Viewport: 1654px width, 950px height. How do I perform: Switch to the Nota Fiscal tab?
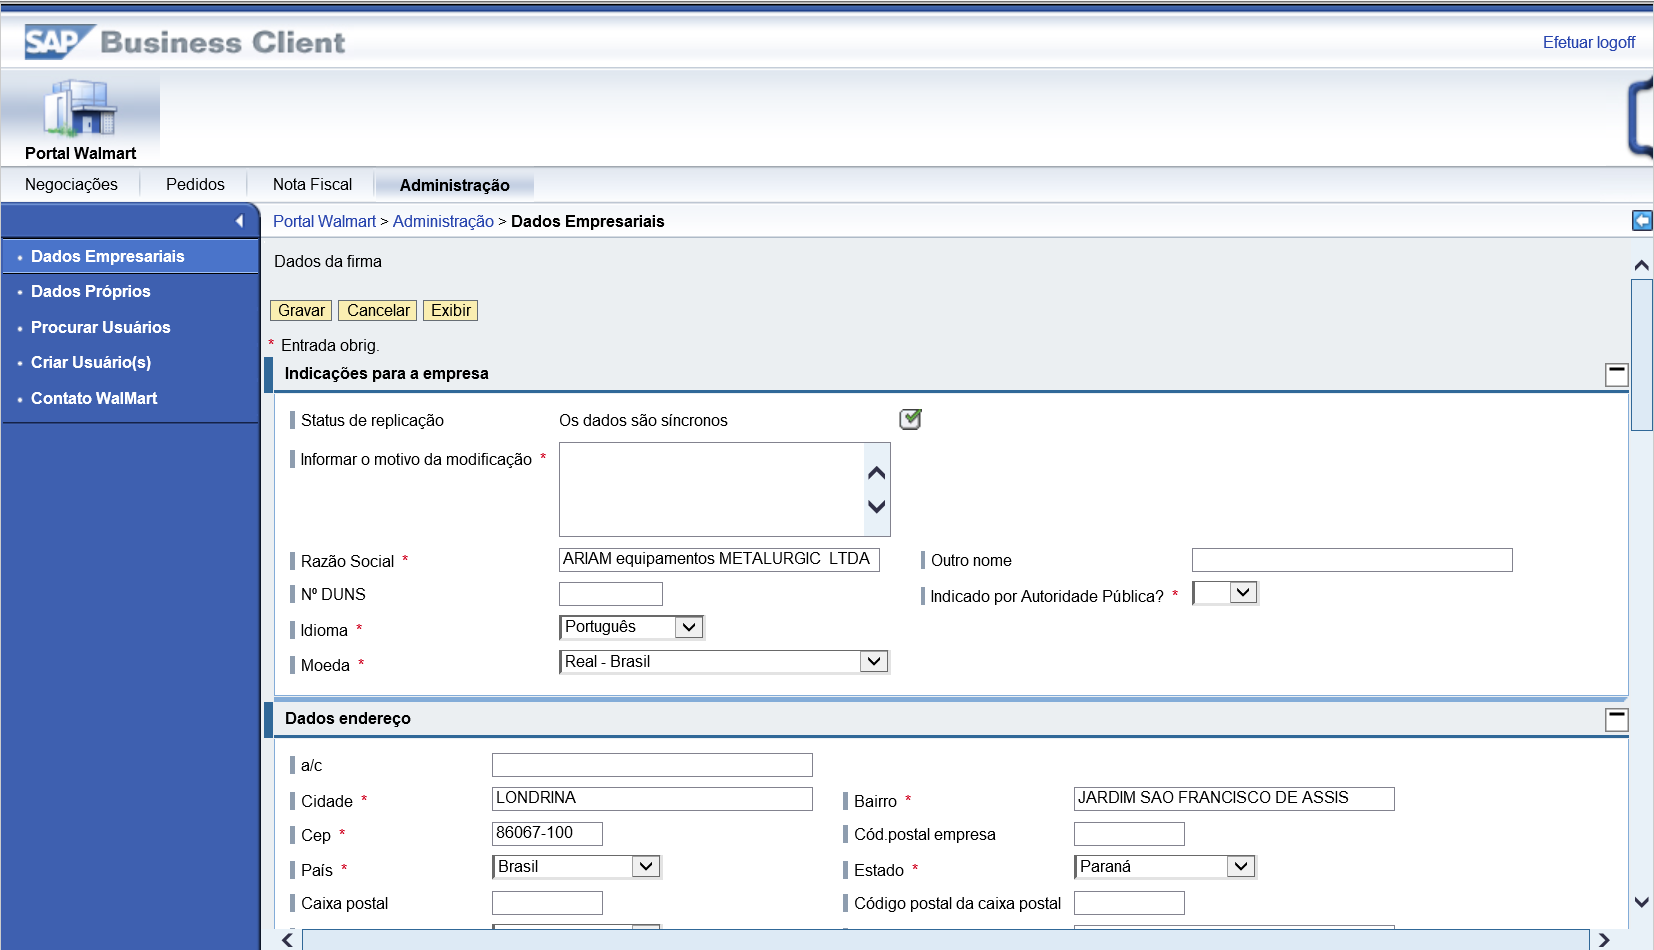click(x=312, y=184)
